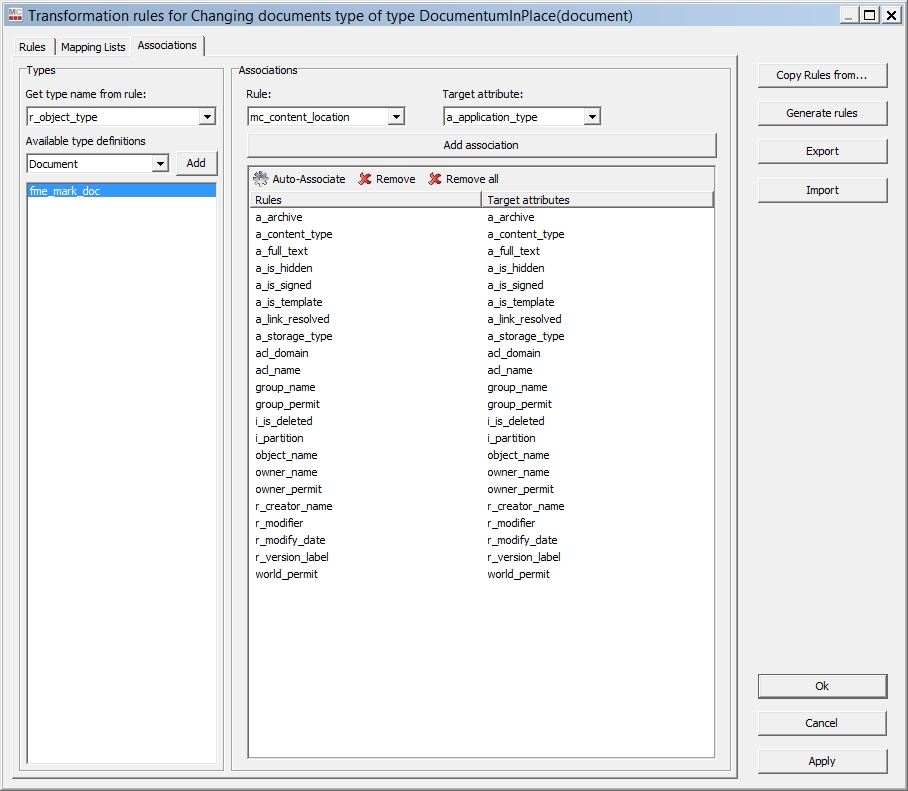Screen dimensions: 908x791
Task: Open the 'Get type name from rule' dropdown
Action: coord(207,117)
